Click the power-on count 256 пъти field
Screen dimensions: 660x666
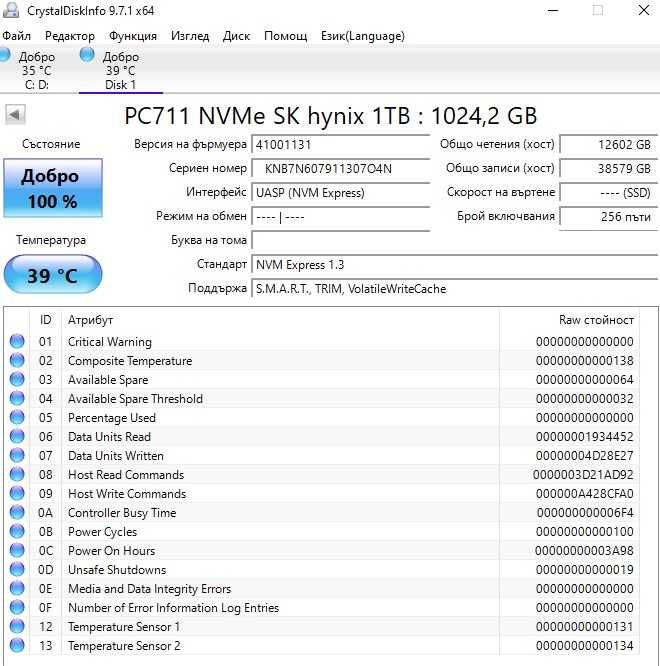click(x=609, y=217)
